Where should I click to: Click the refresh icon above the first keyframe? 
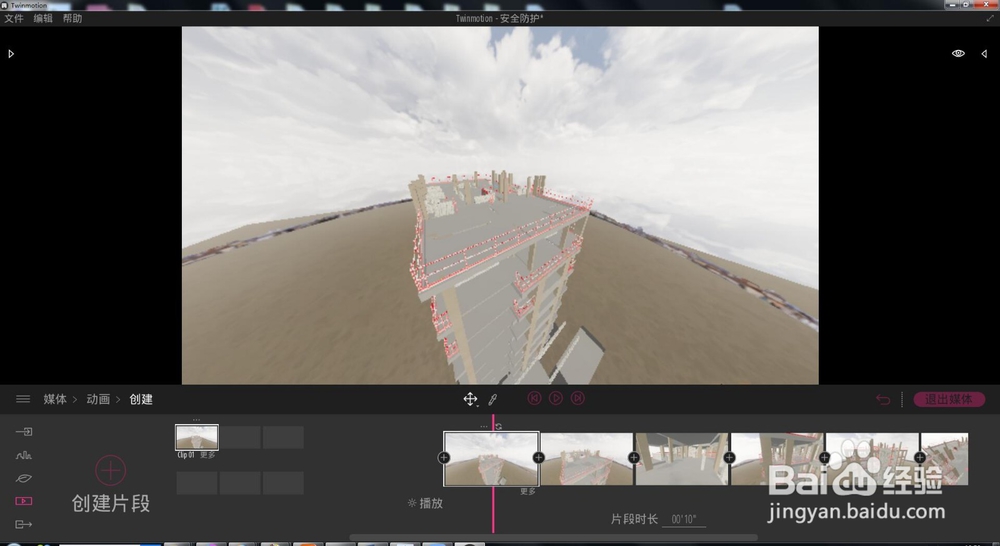point(499,426)
